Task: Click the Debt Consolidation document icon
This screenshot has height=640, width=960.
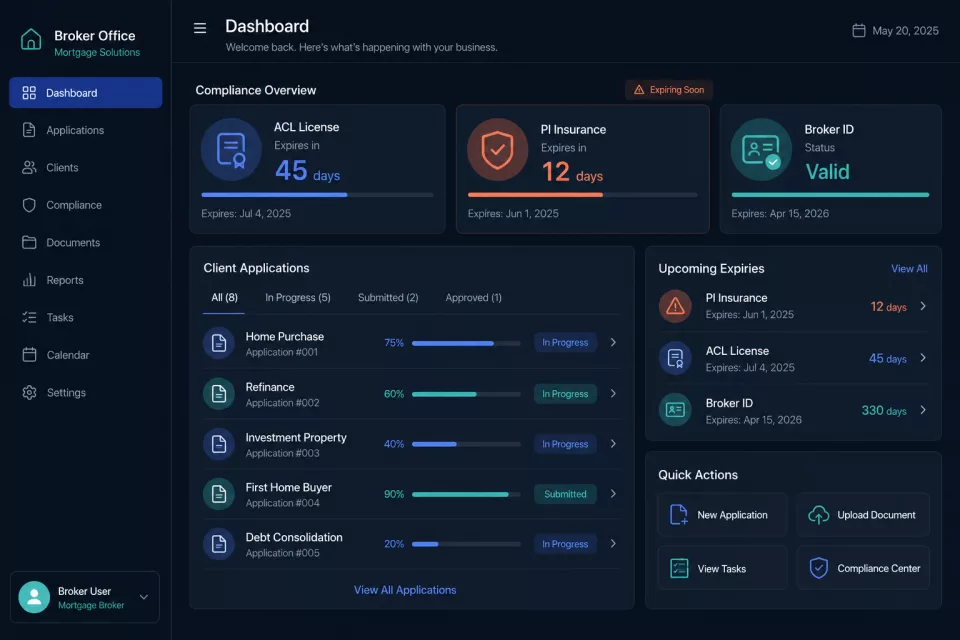Action: tap(219, 544)
